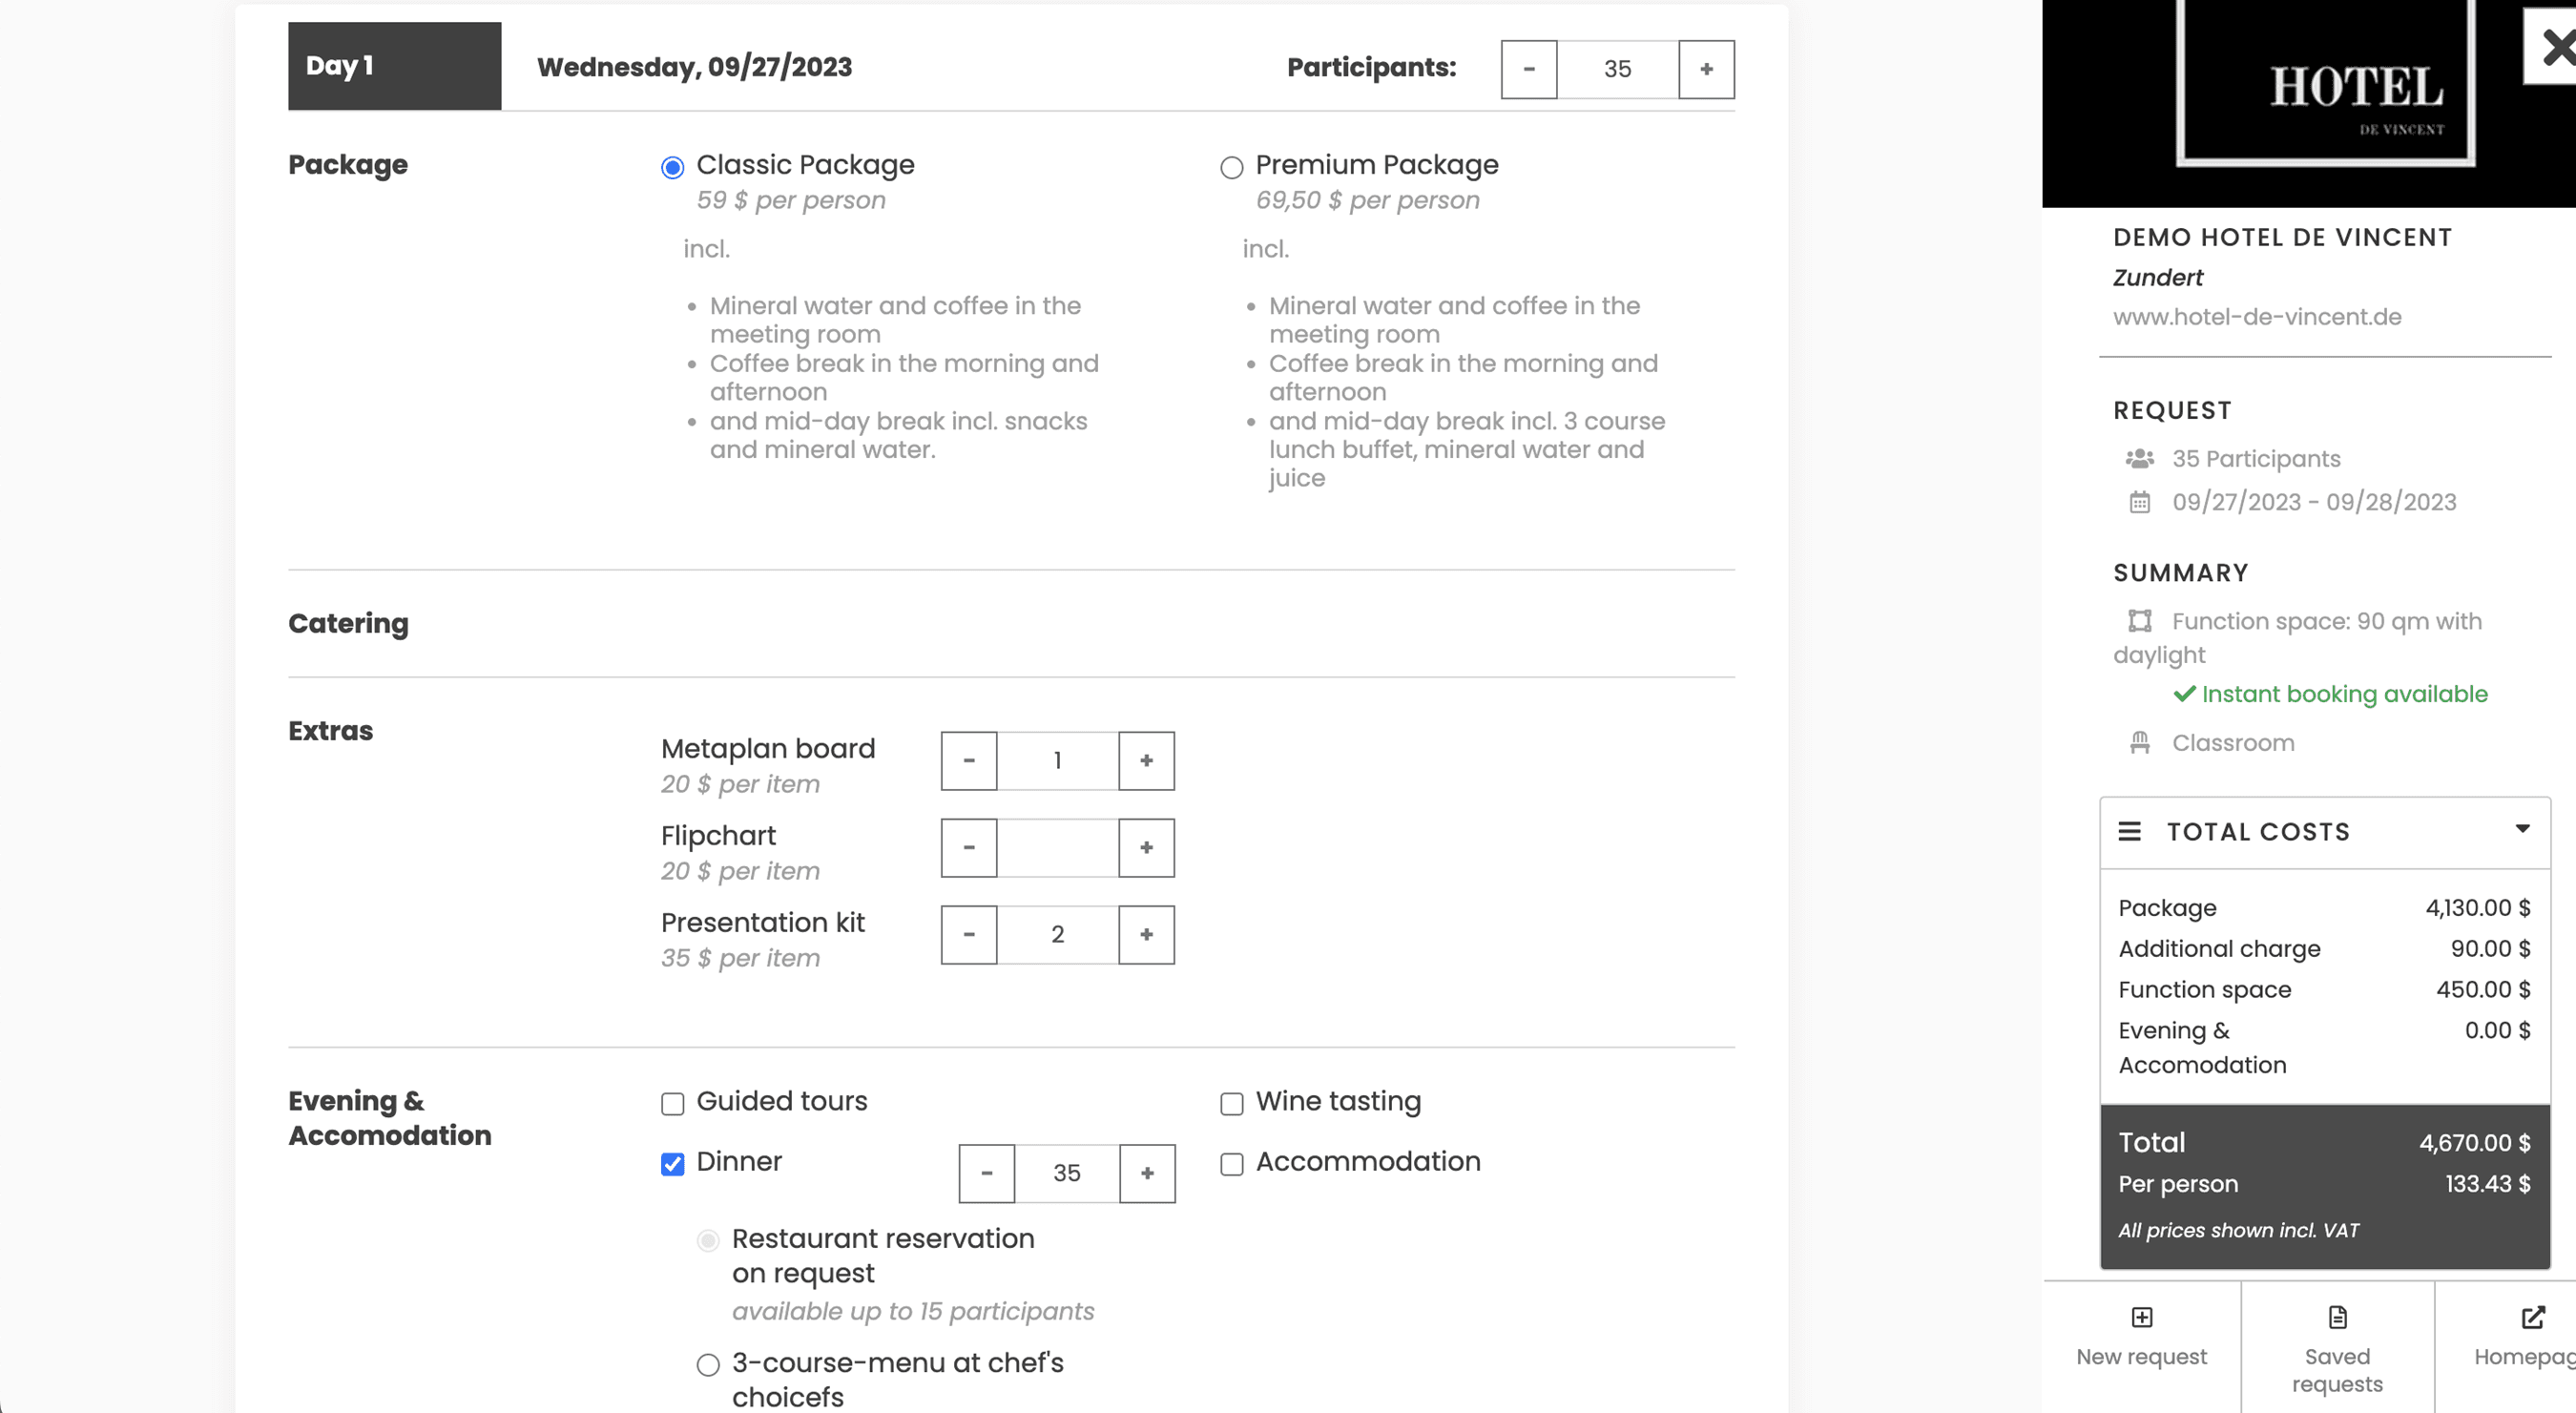
Task: Click the Homepage external link icon
Action: [2532, 1317]
